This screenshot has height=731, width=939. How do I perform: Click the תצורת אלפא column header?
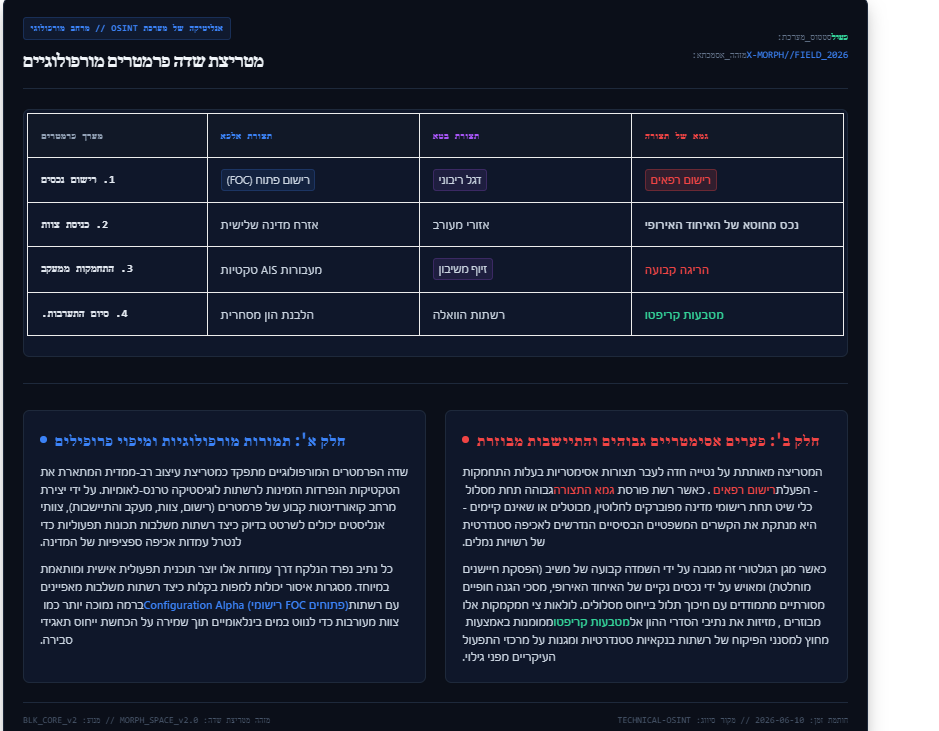click(x=246, y=136)
